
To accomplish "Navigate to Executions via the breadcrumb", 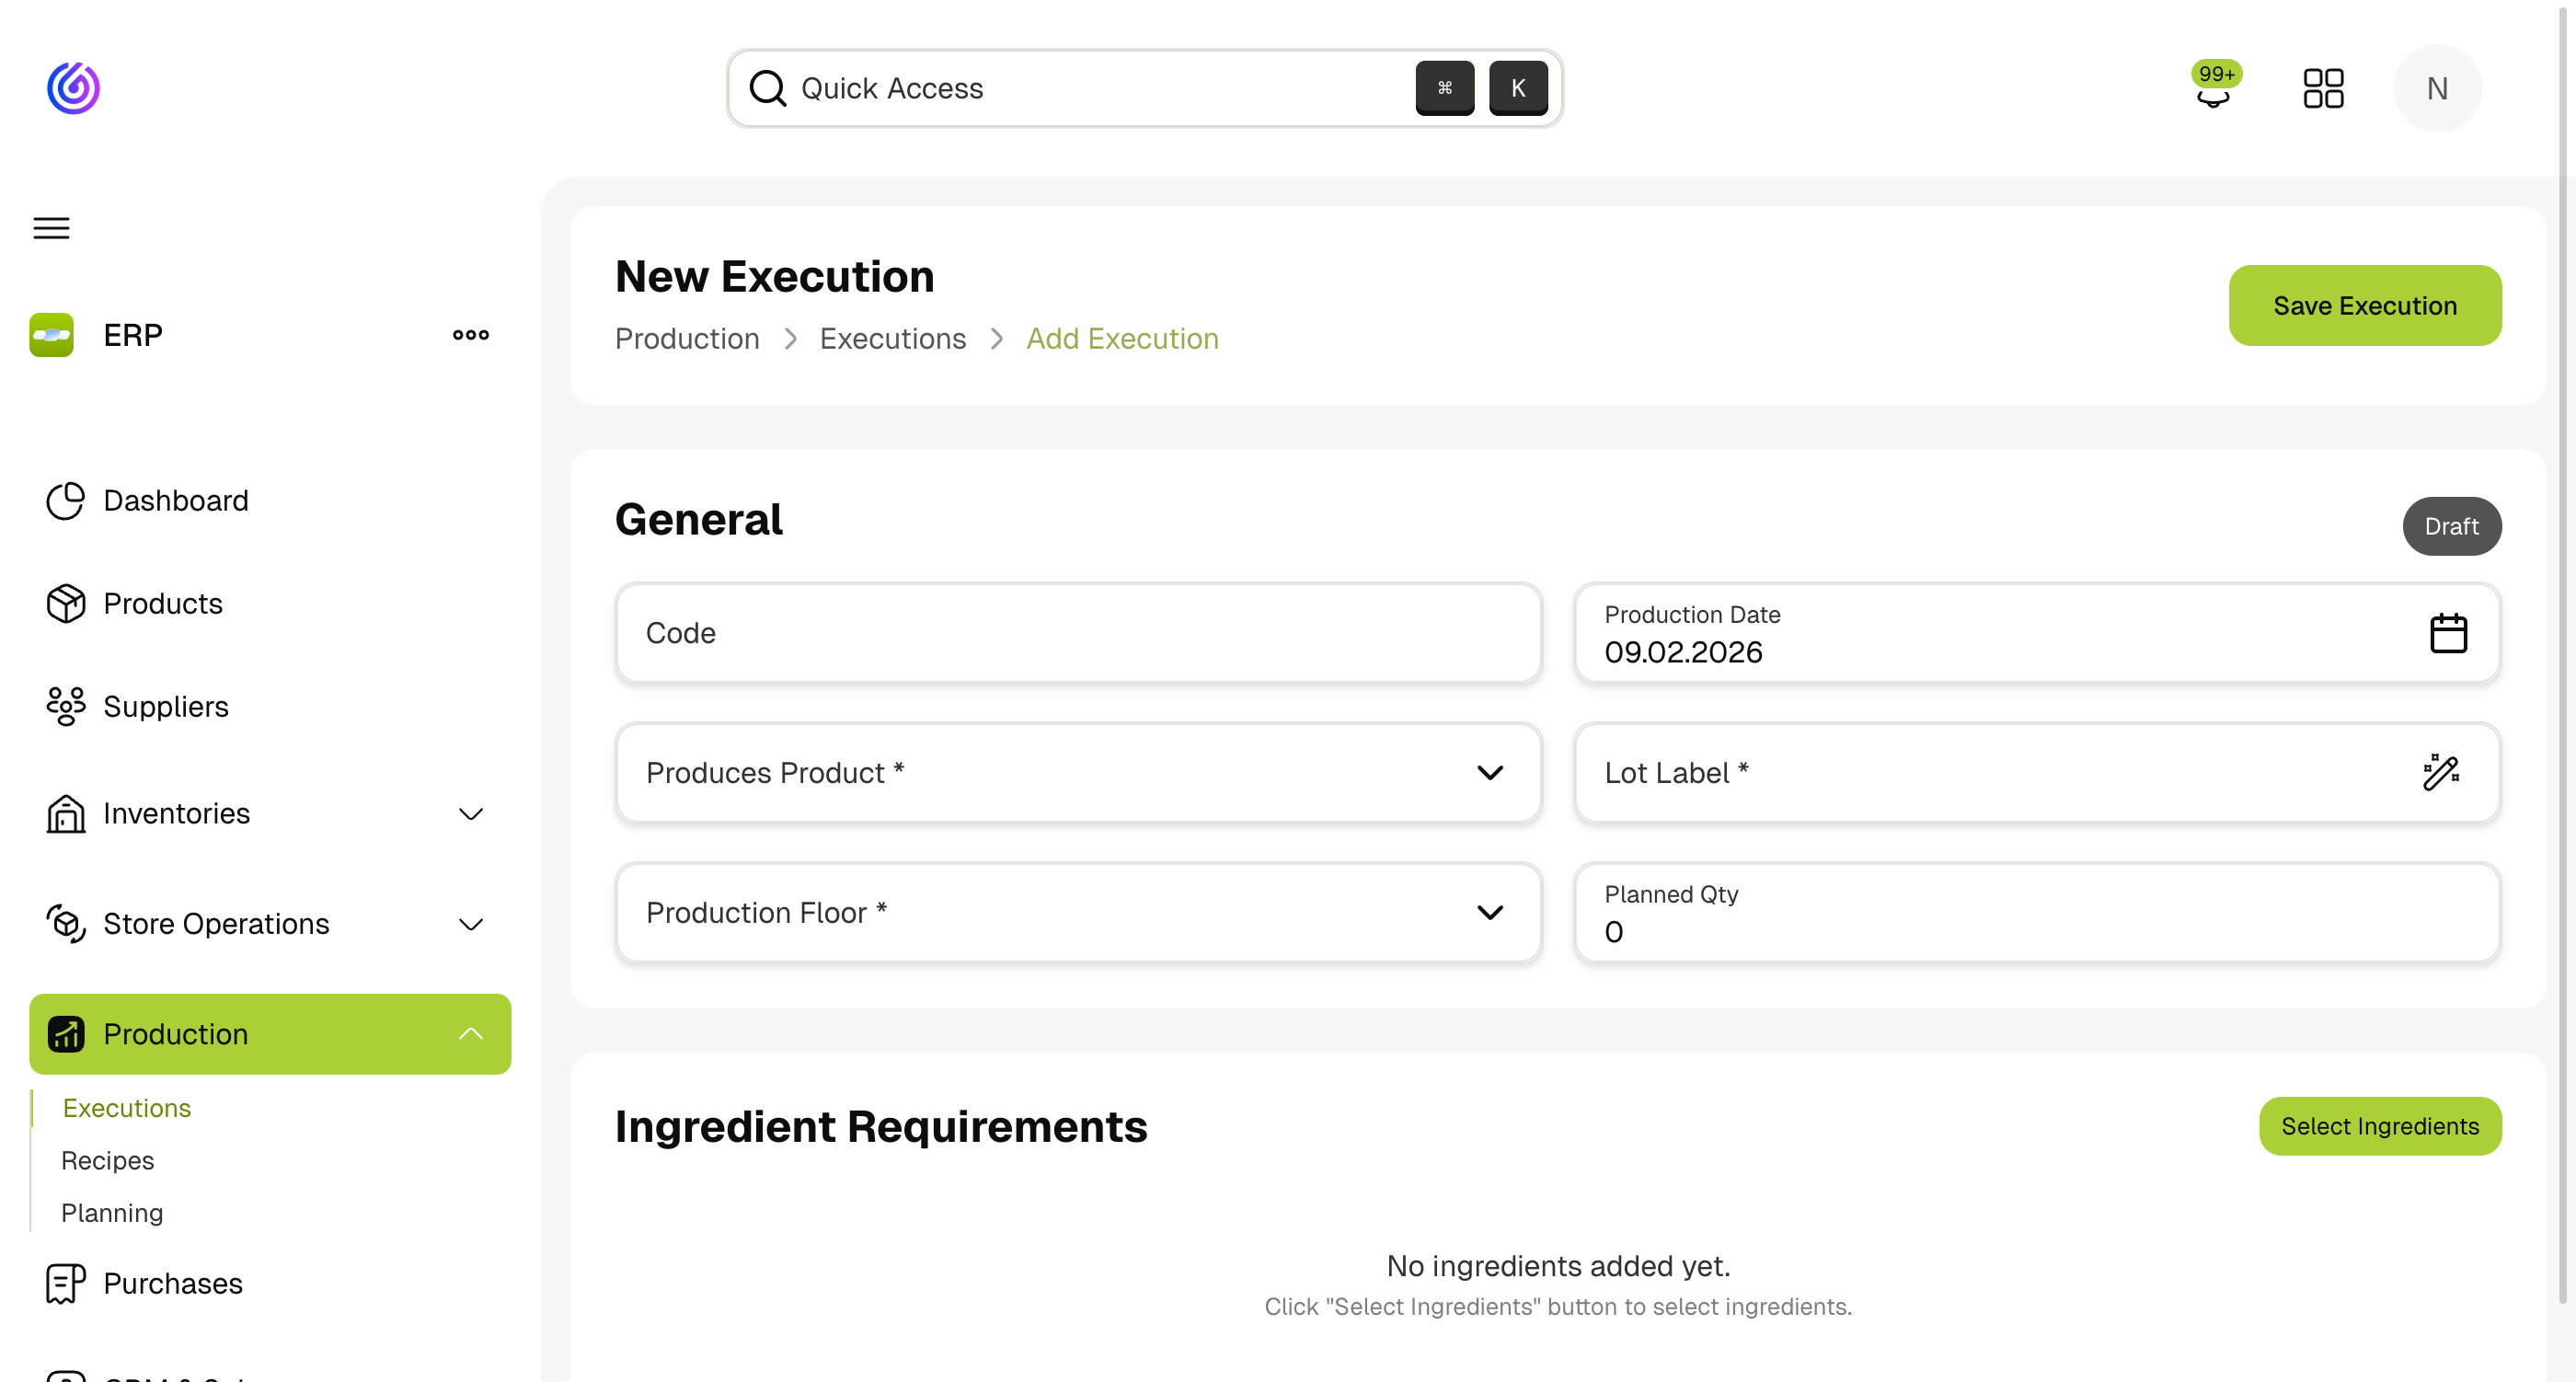I will 892,339.
